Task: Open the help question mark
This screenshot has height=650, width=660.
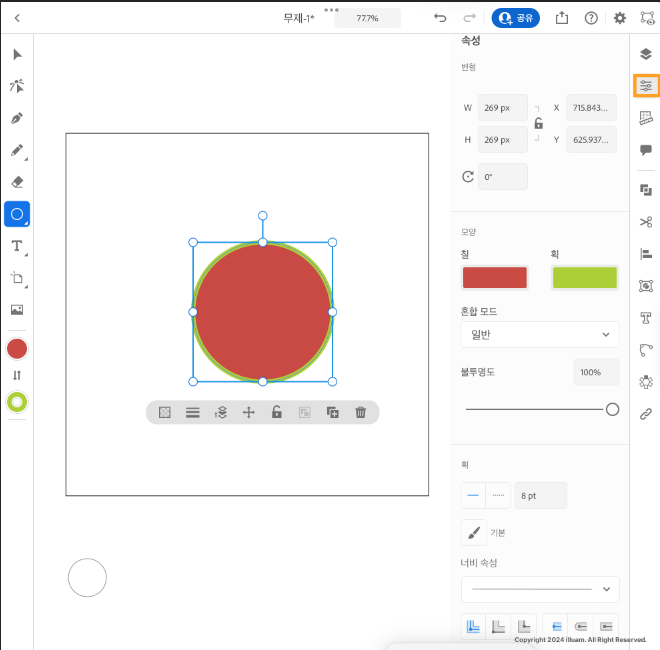Action: point(591,18)
